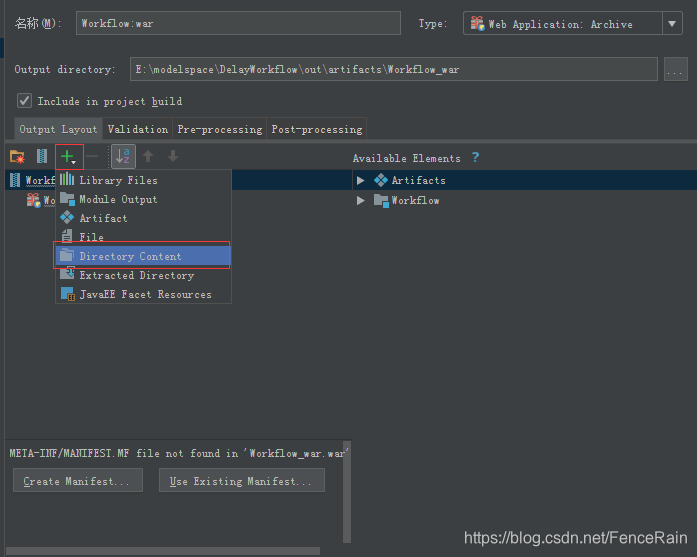Click the blue help question mark icon
The width and height of the screenshot is (697, 557).
475,157
